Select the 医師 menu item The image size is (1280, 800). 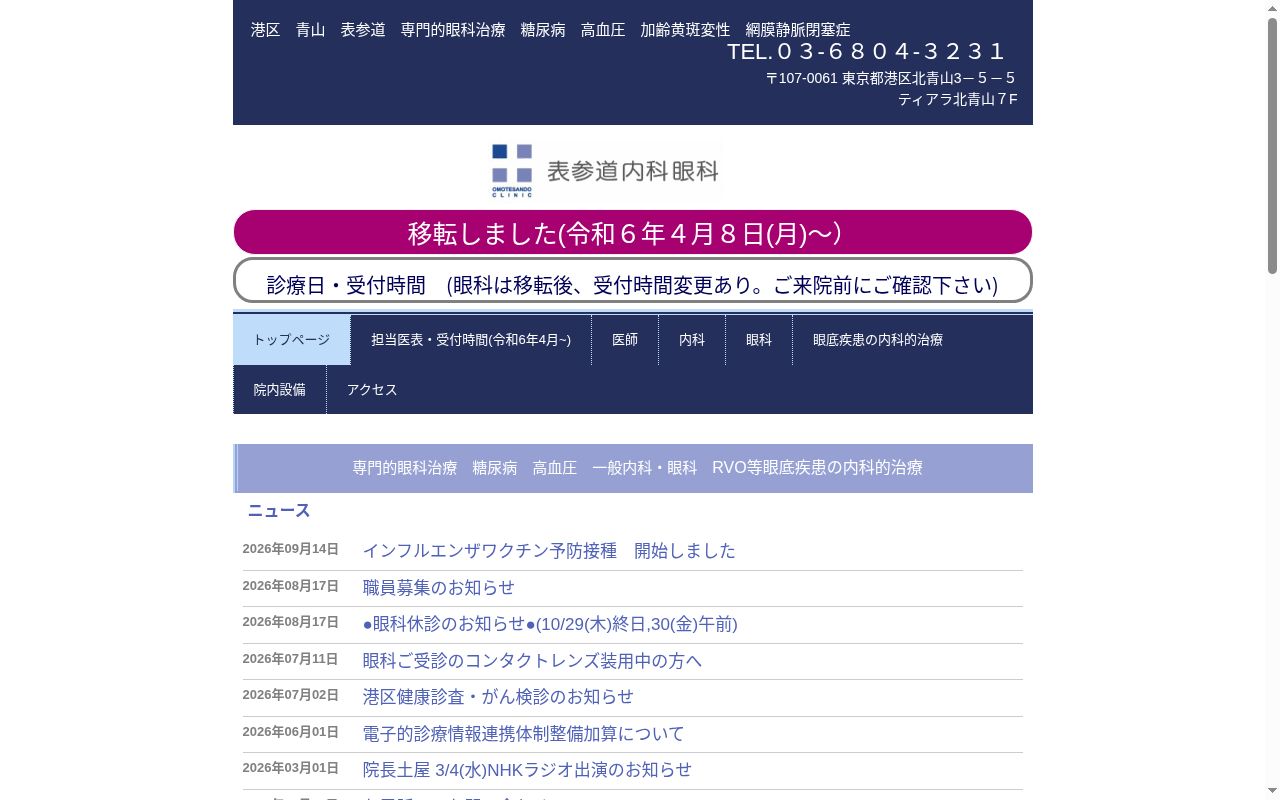tap(625, 340)
